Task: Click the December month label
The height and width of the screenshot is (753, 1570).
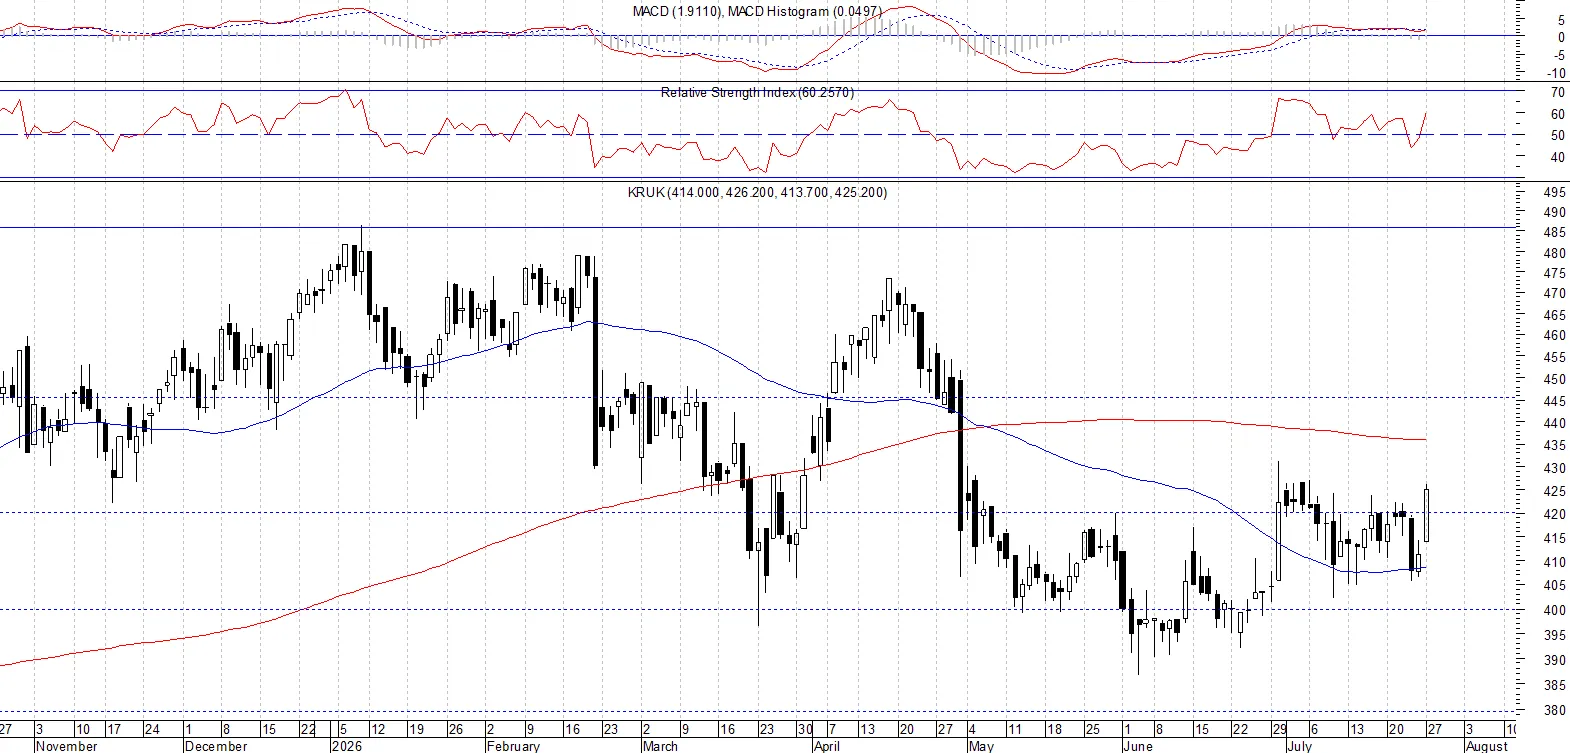Action: point(216,746)
